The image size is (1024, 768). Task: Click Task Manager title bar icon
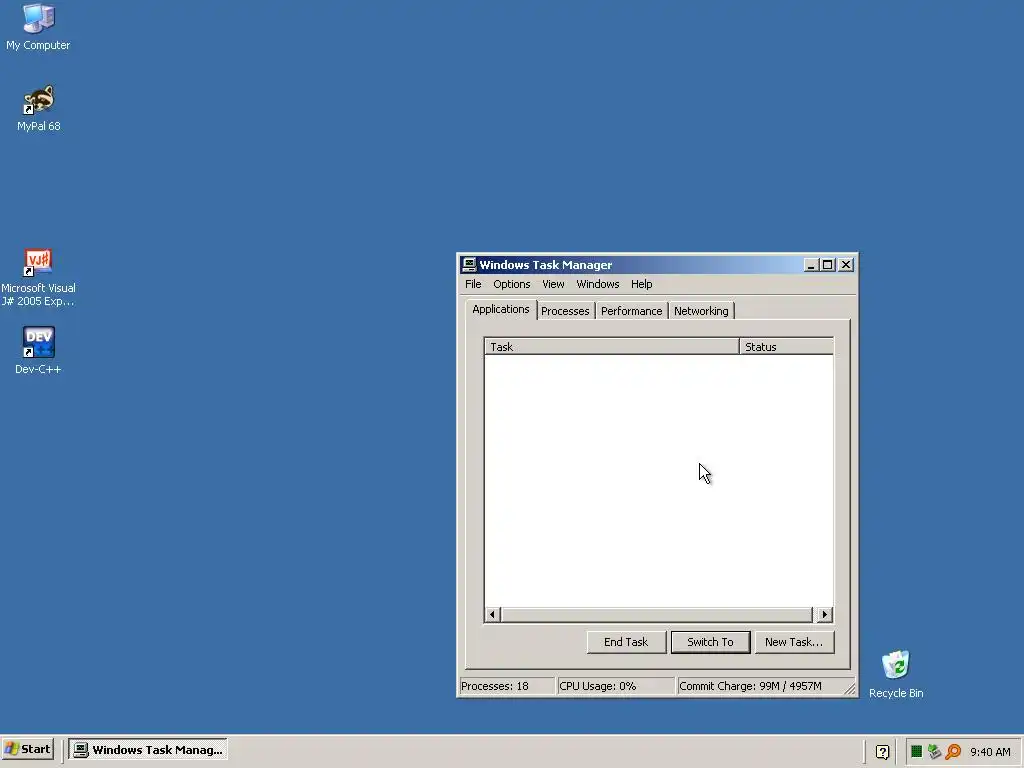click(x=469, y=264)
